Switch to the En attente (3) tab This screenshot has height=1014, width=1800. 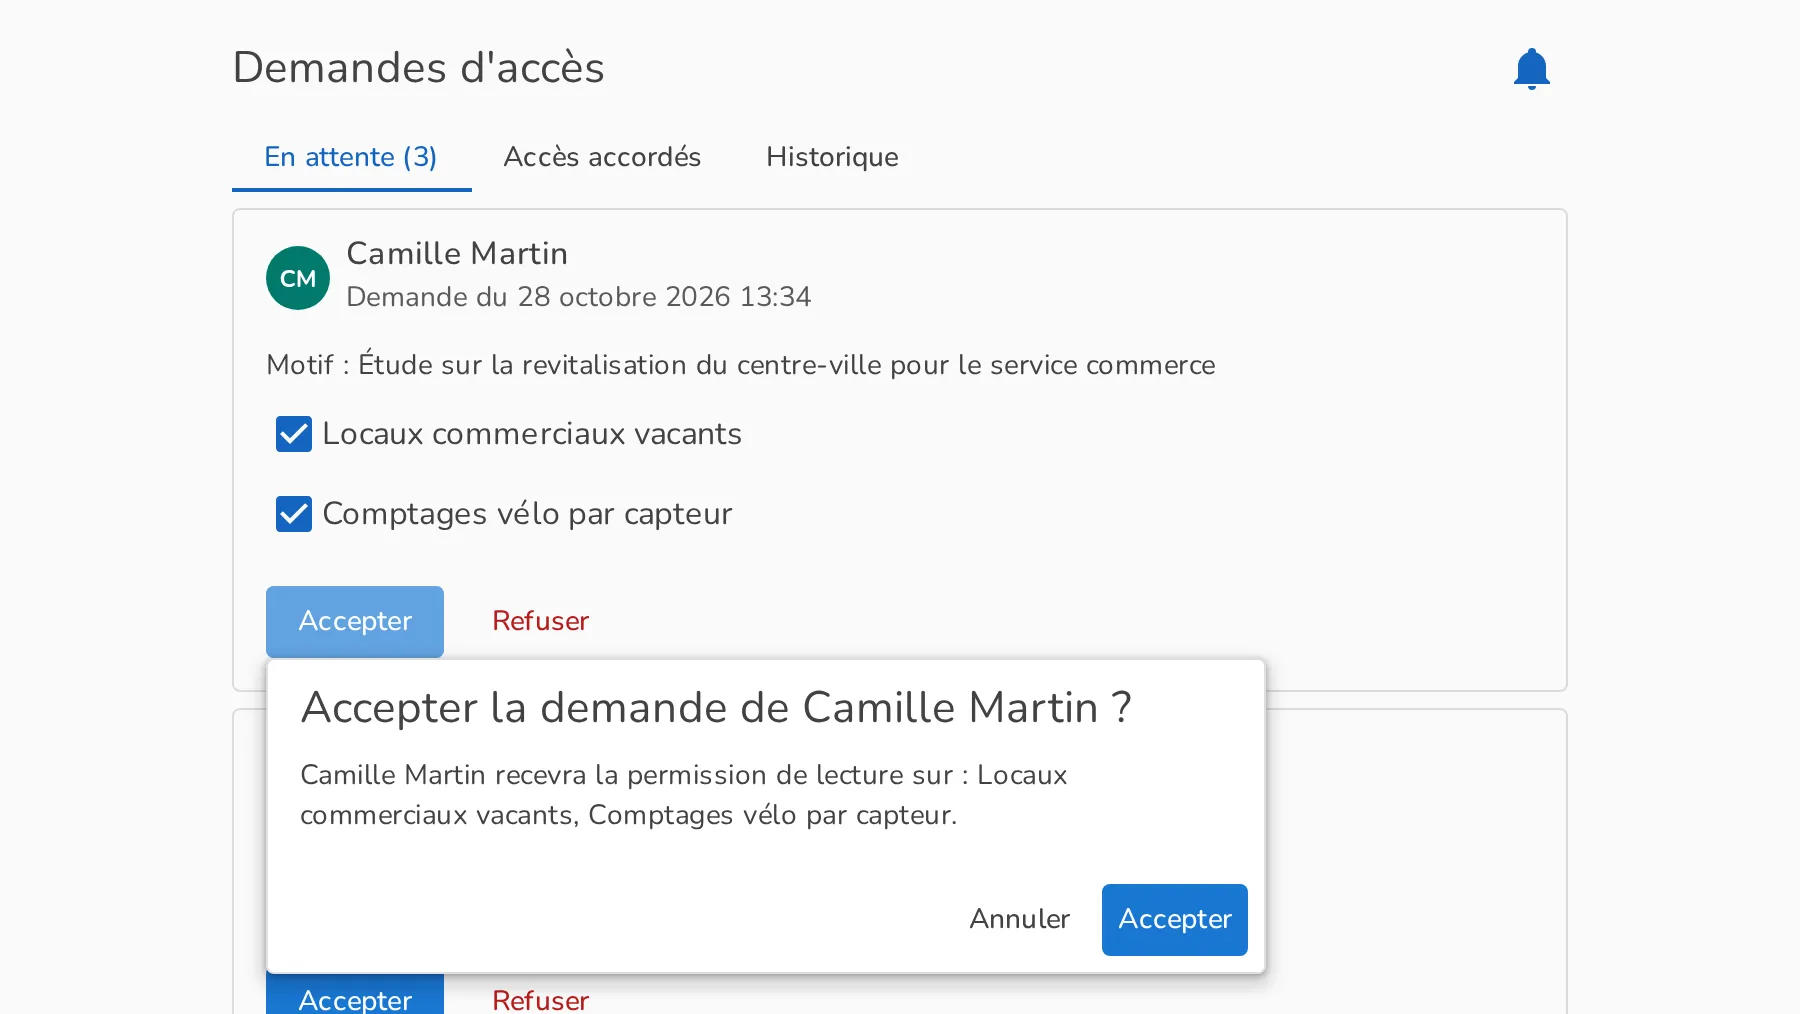351,157
